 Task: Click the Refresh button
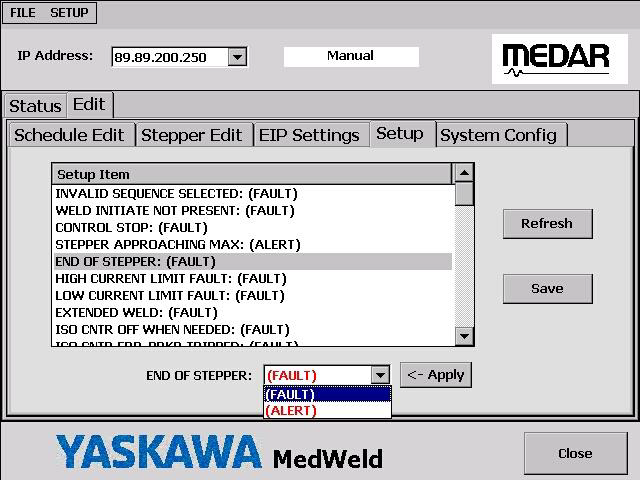[548, 224]
